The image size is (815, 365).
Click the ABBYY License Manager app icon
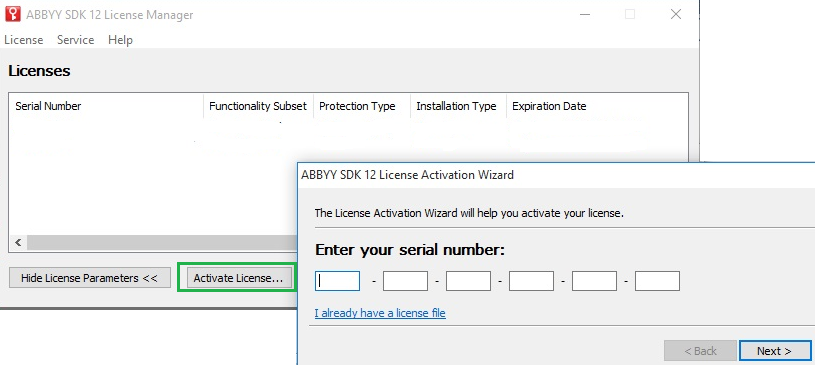12,14
